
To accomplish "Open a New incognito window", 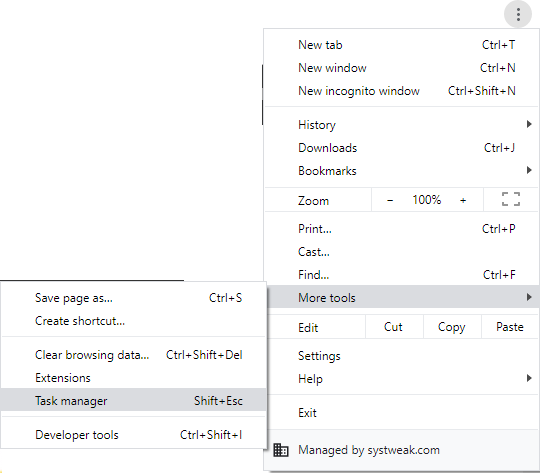I will [x=401, y=91].
